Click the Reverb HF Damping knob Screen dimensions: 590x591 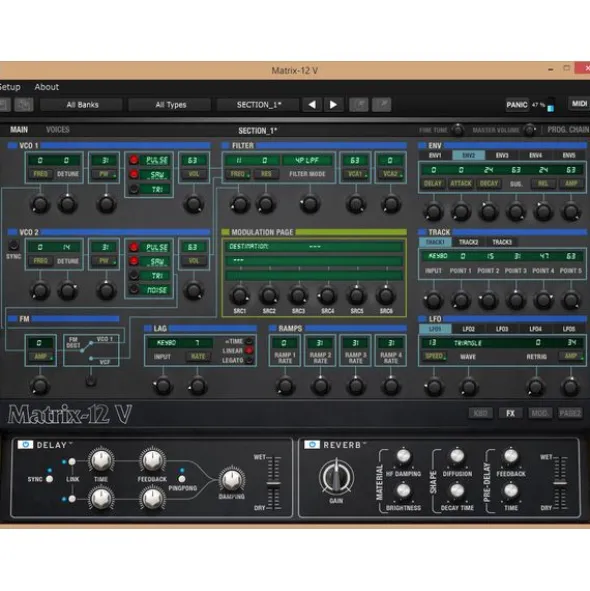(x=403, y=456)
